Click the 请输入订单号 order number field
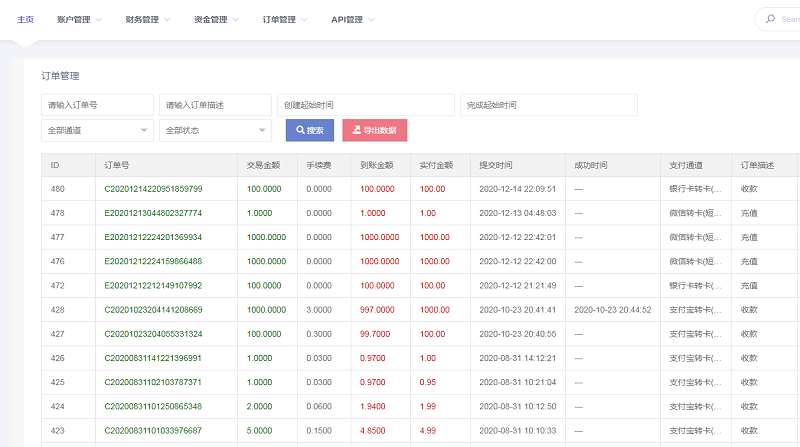 [x=97, y=105]
